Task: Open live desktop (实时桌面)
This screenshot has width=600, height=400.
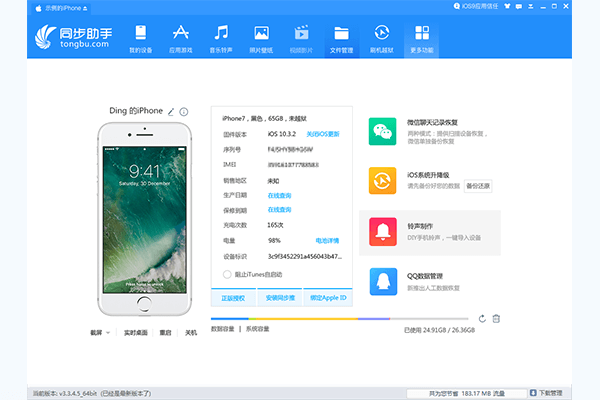Action: pyautogui.click(x=135, y=333)
